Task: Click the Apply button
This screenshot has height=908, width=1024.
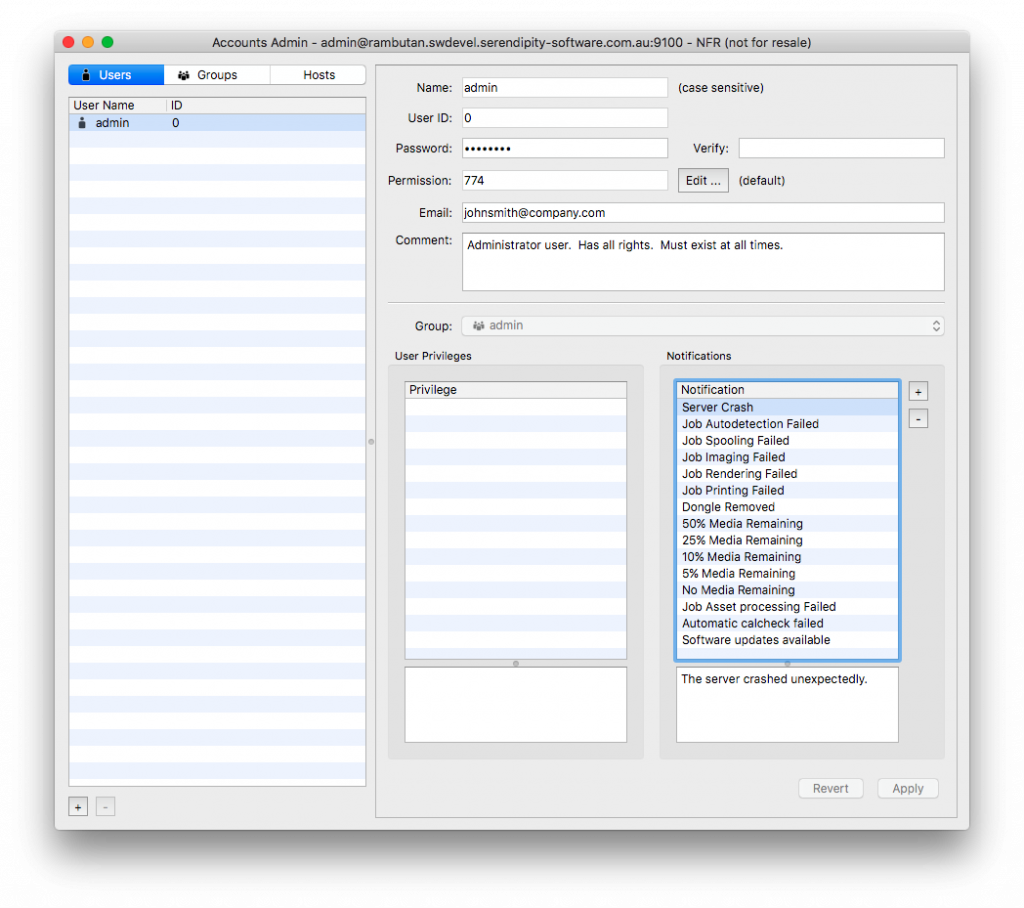Action: click(x=907, y=788)
